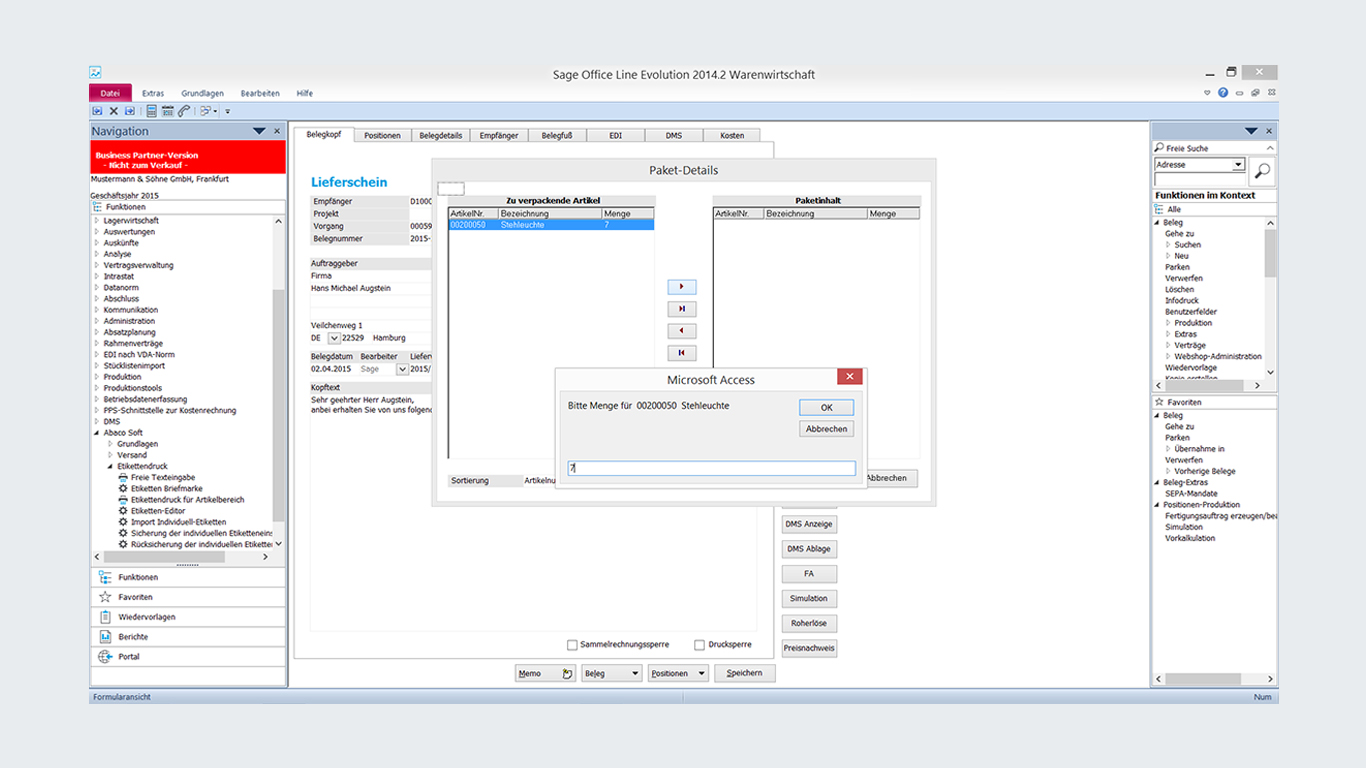Click the first blue save icon in the toolbar
The height and width of the screenshot is (768, 1366).
97,111
